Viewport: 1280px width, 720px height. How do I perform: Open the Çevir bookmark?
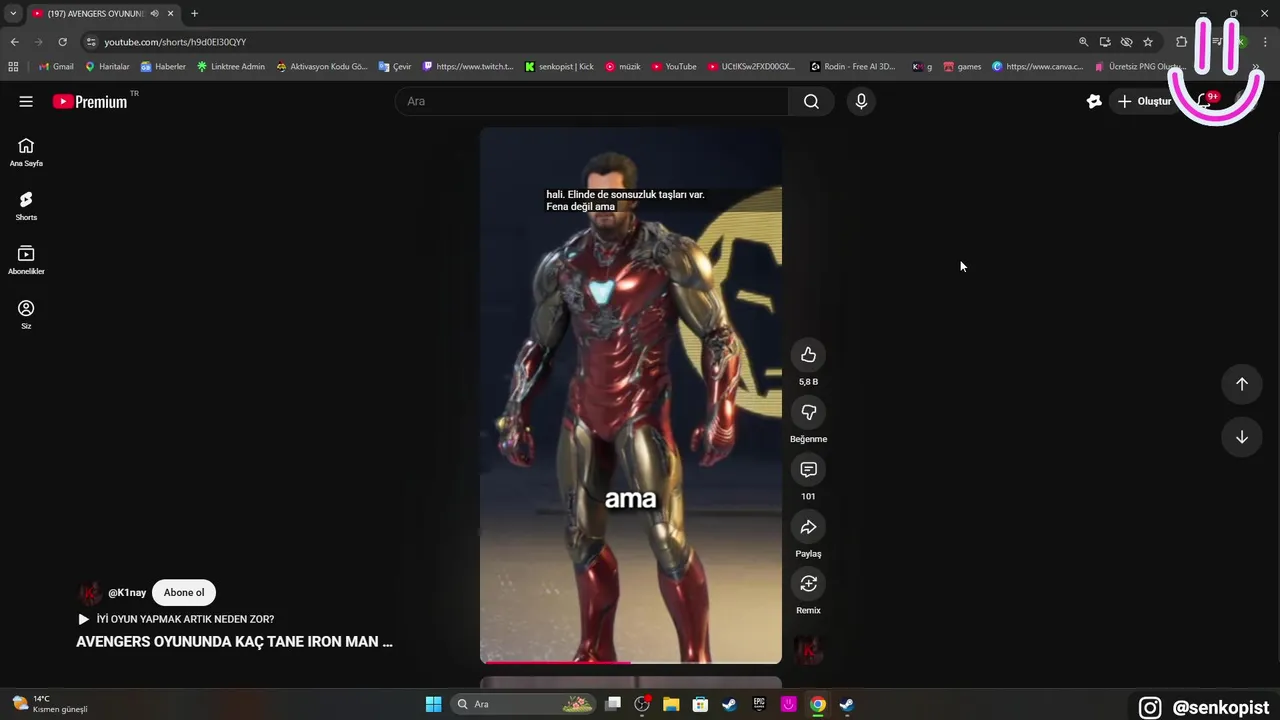click(395, 67)
